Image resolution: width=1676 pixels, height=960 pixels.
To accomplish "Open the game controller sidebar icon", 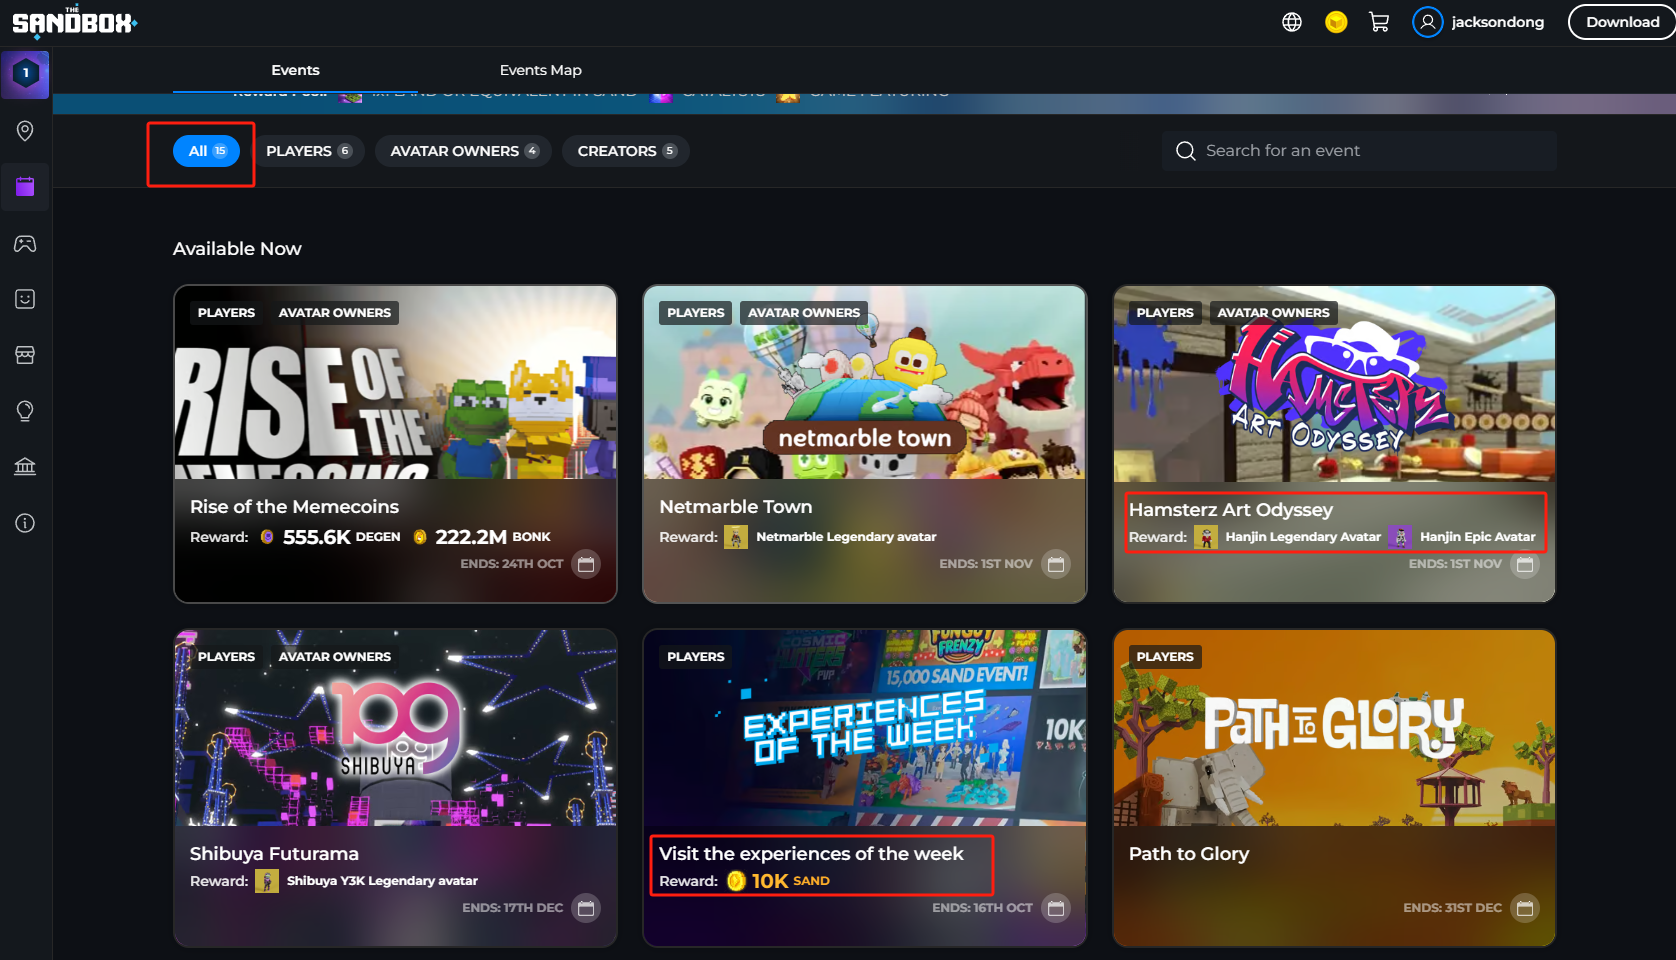I will click(25, 243).
